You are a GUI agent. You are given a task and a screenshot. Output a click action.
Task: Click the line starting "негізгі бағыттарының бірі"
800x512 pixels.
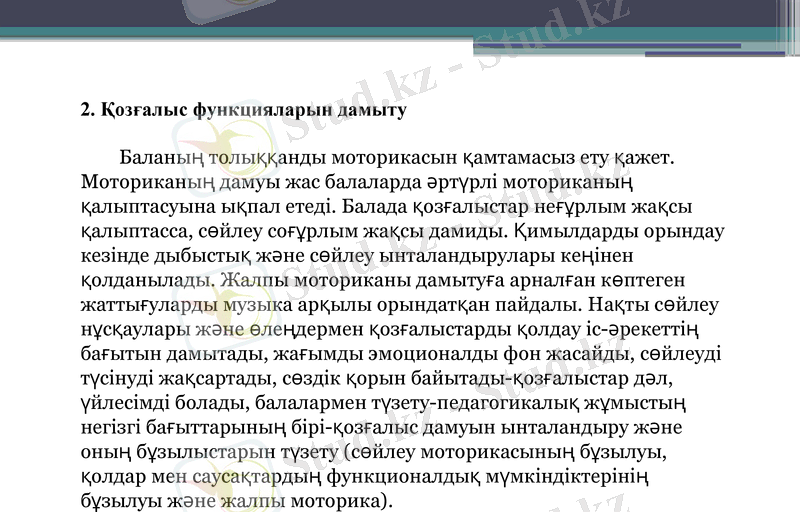click(382, 427)
